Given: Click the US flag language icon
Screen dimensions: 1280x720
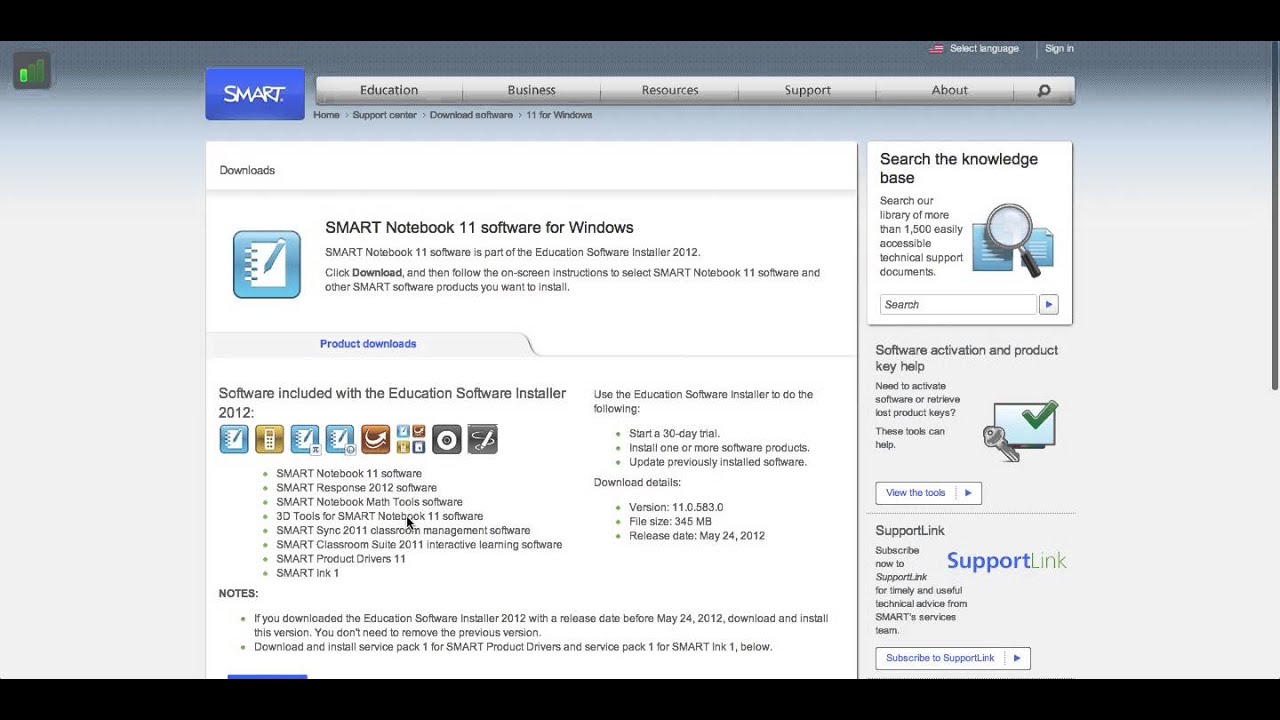Looking at the screenshot, I should [936, 48].
